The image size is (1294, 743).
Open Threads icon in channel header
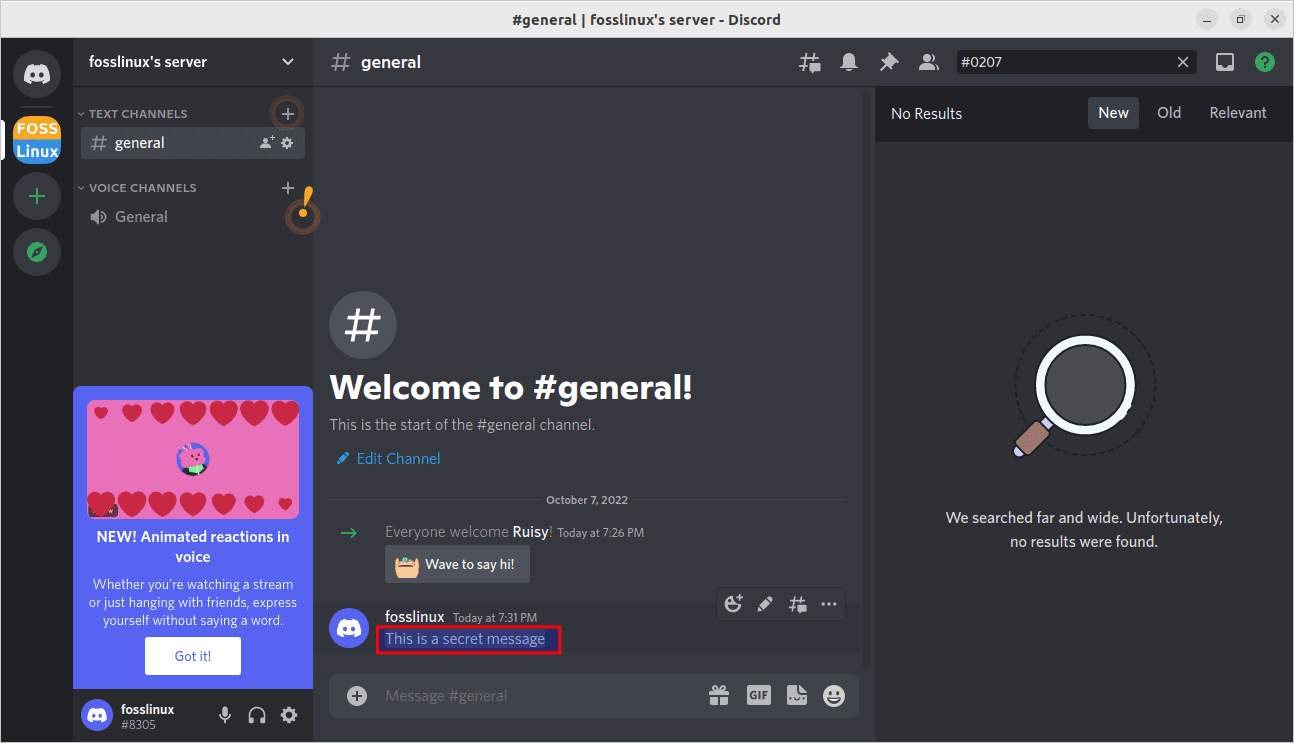point(809,62)
